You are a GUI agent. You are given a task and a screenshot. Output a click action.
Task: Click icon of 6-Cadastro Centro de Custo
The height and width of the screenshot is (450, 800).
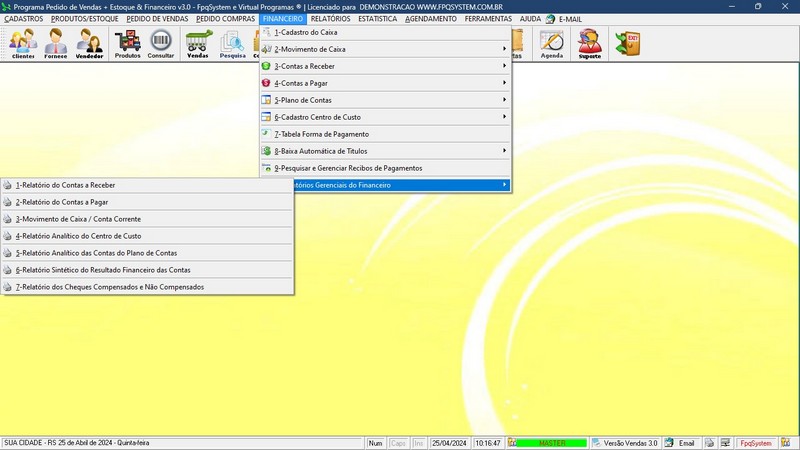pyautogui.click(x=266, y=117)
